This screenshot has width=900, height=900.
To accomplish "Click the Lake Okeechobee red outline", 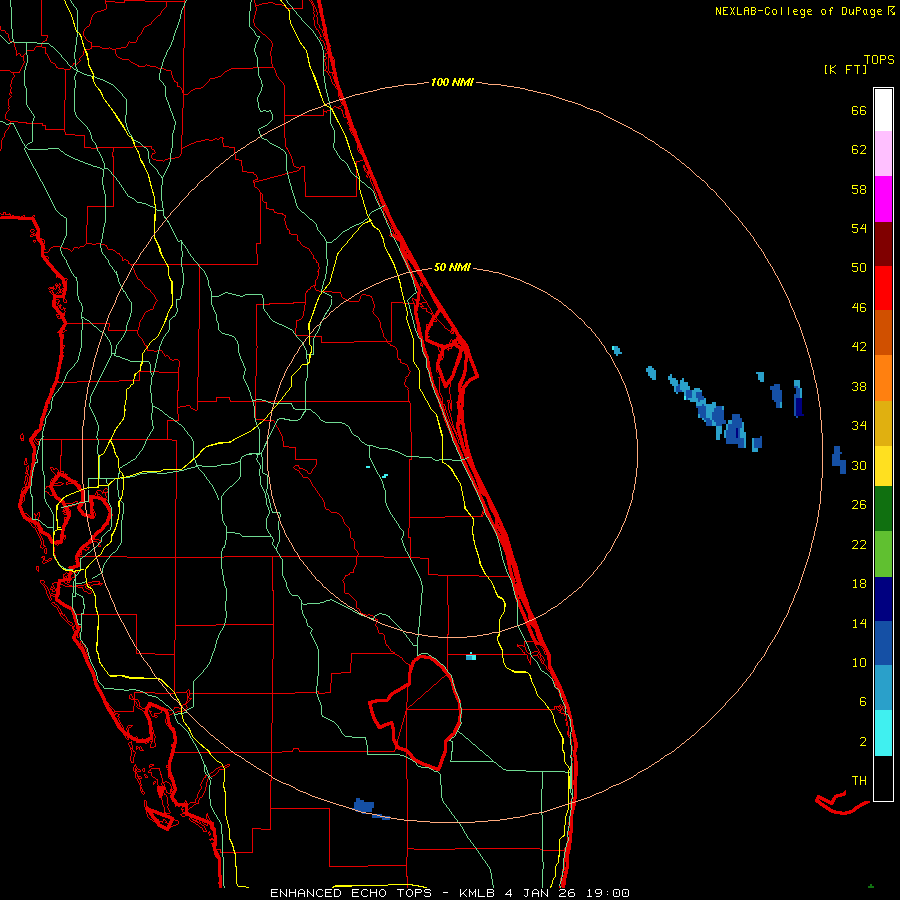I will 416,713.
